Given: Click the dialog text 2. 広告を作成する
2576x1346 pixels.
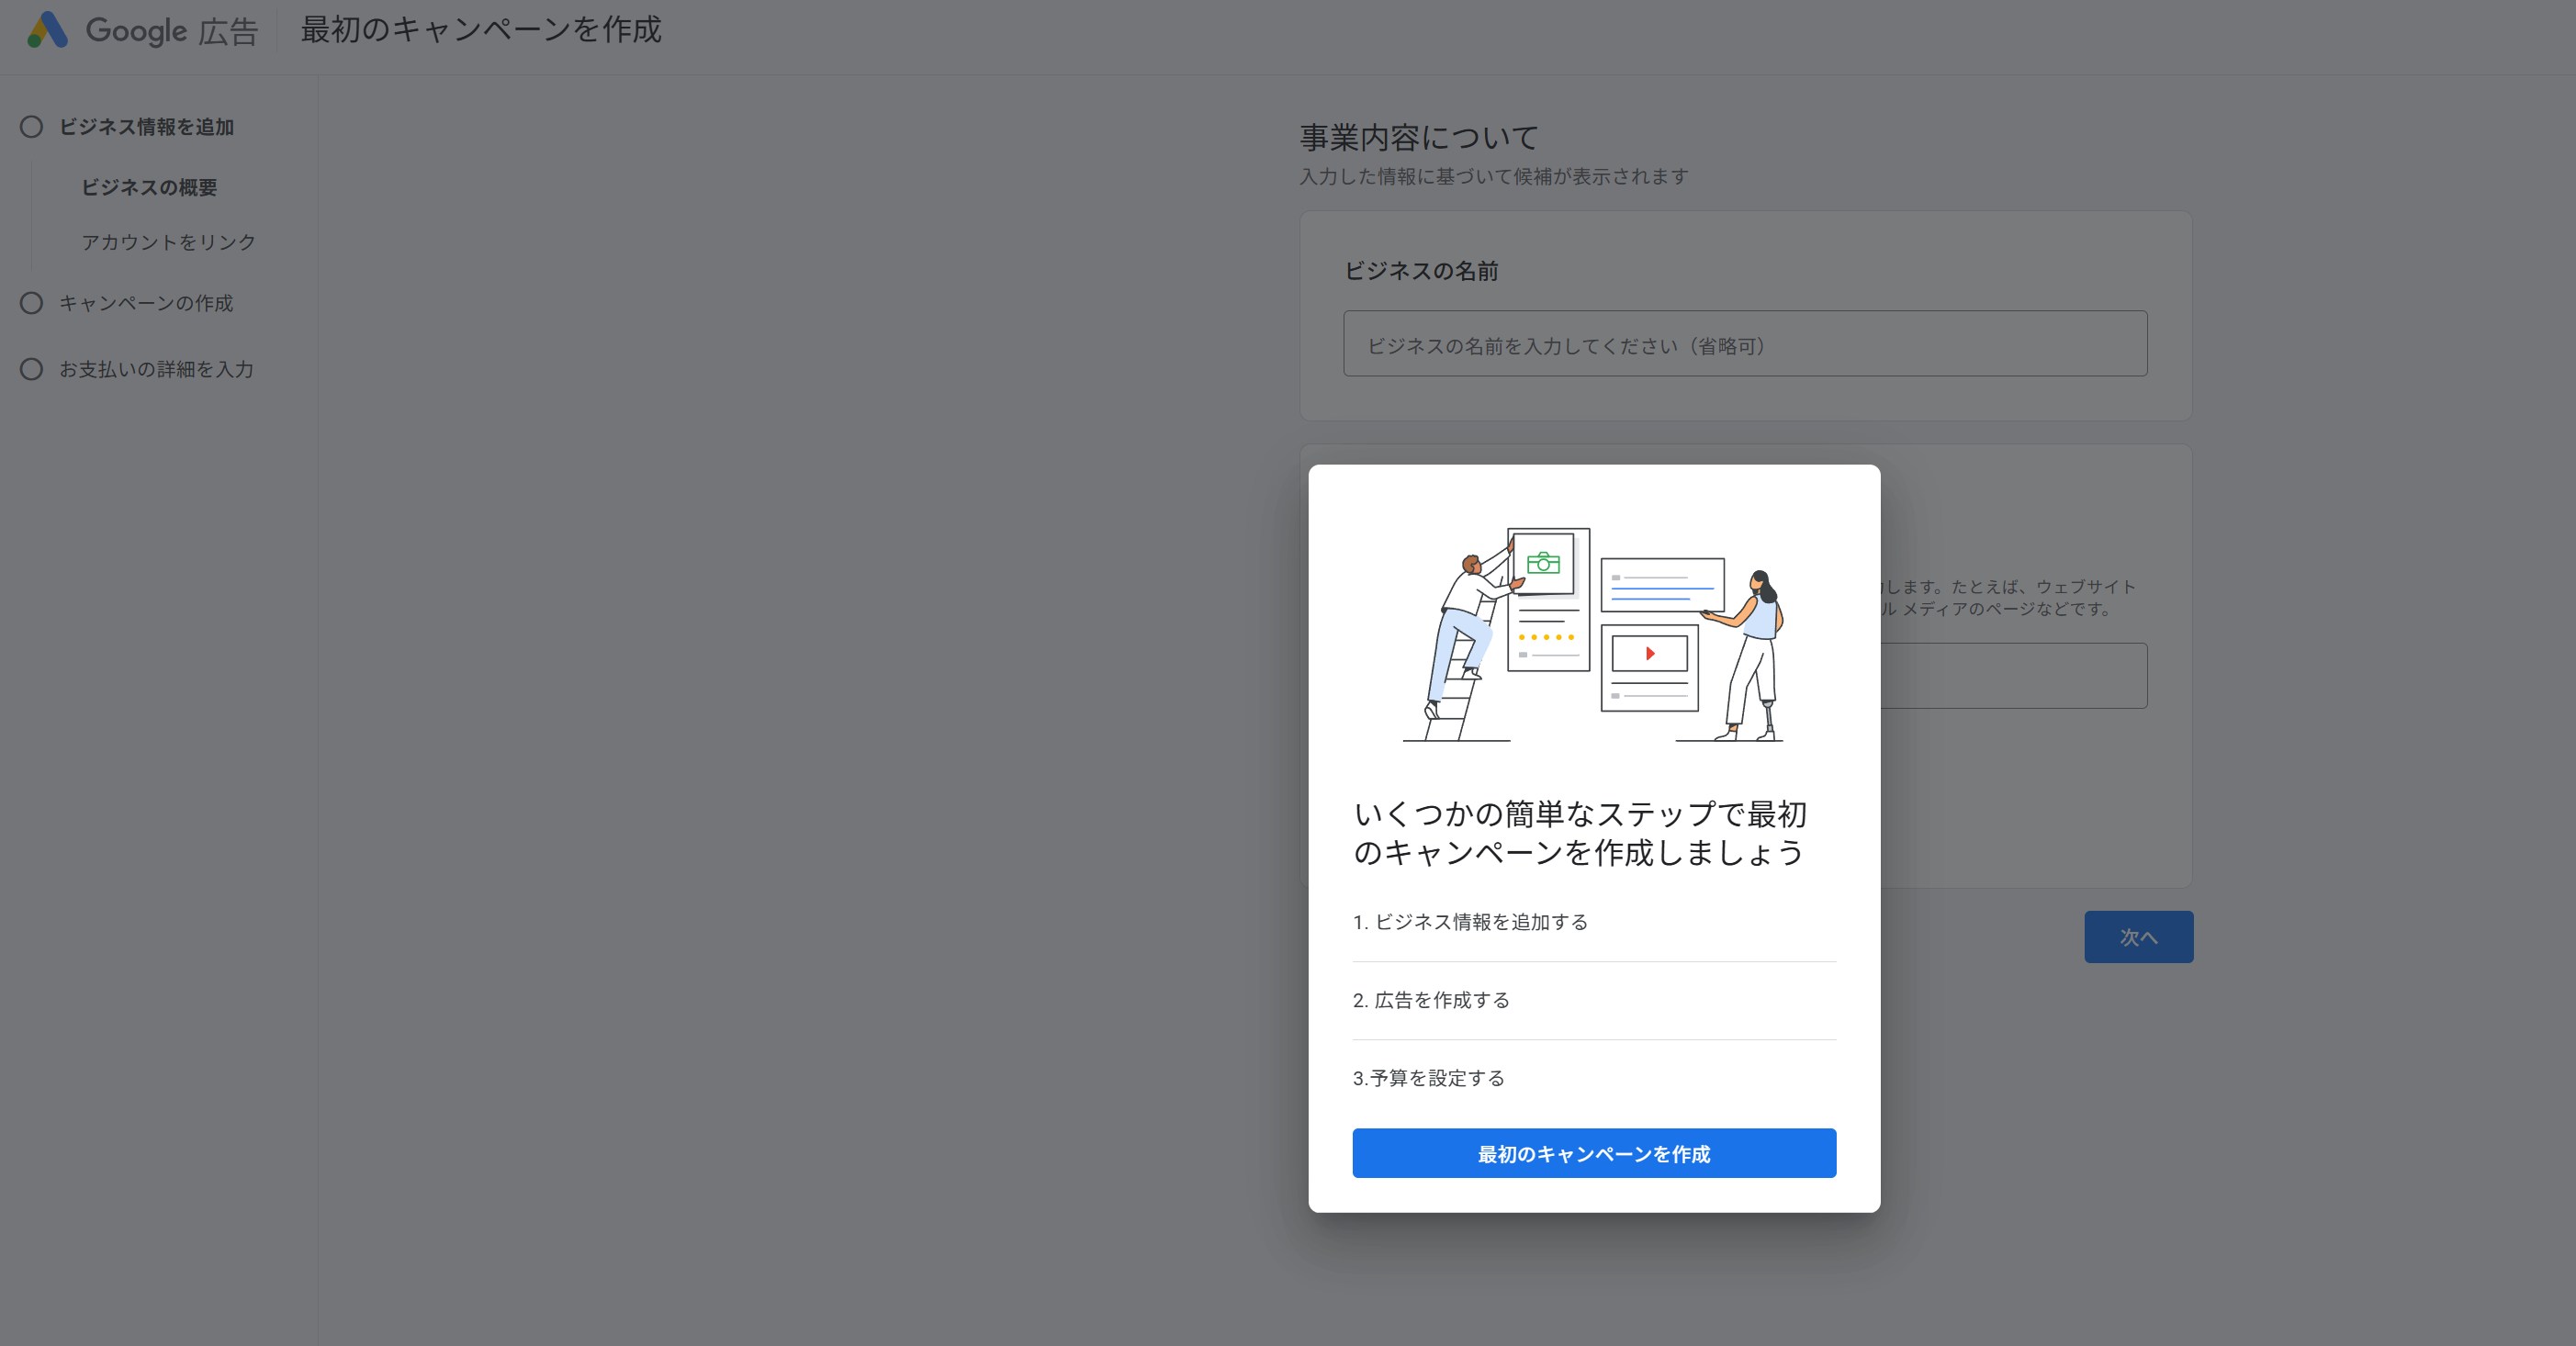Looking at the screenshot, I should [x=1431, y=1000].
